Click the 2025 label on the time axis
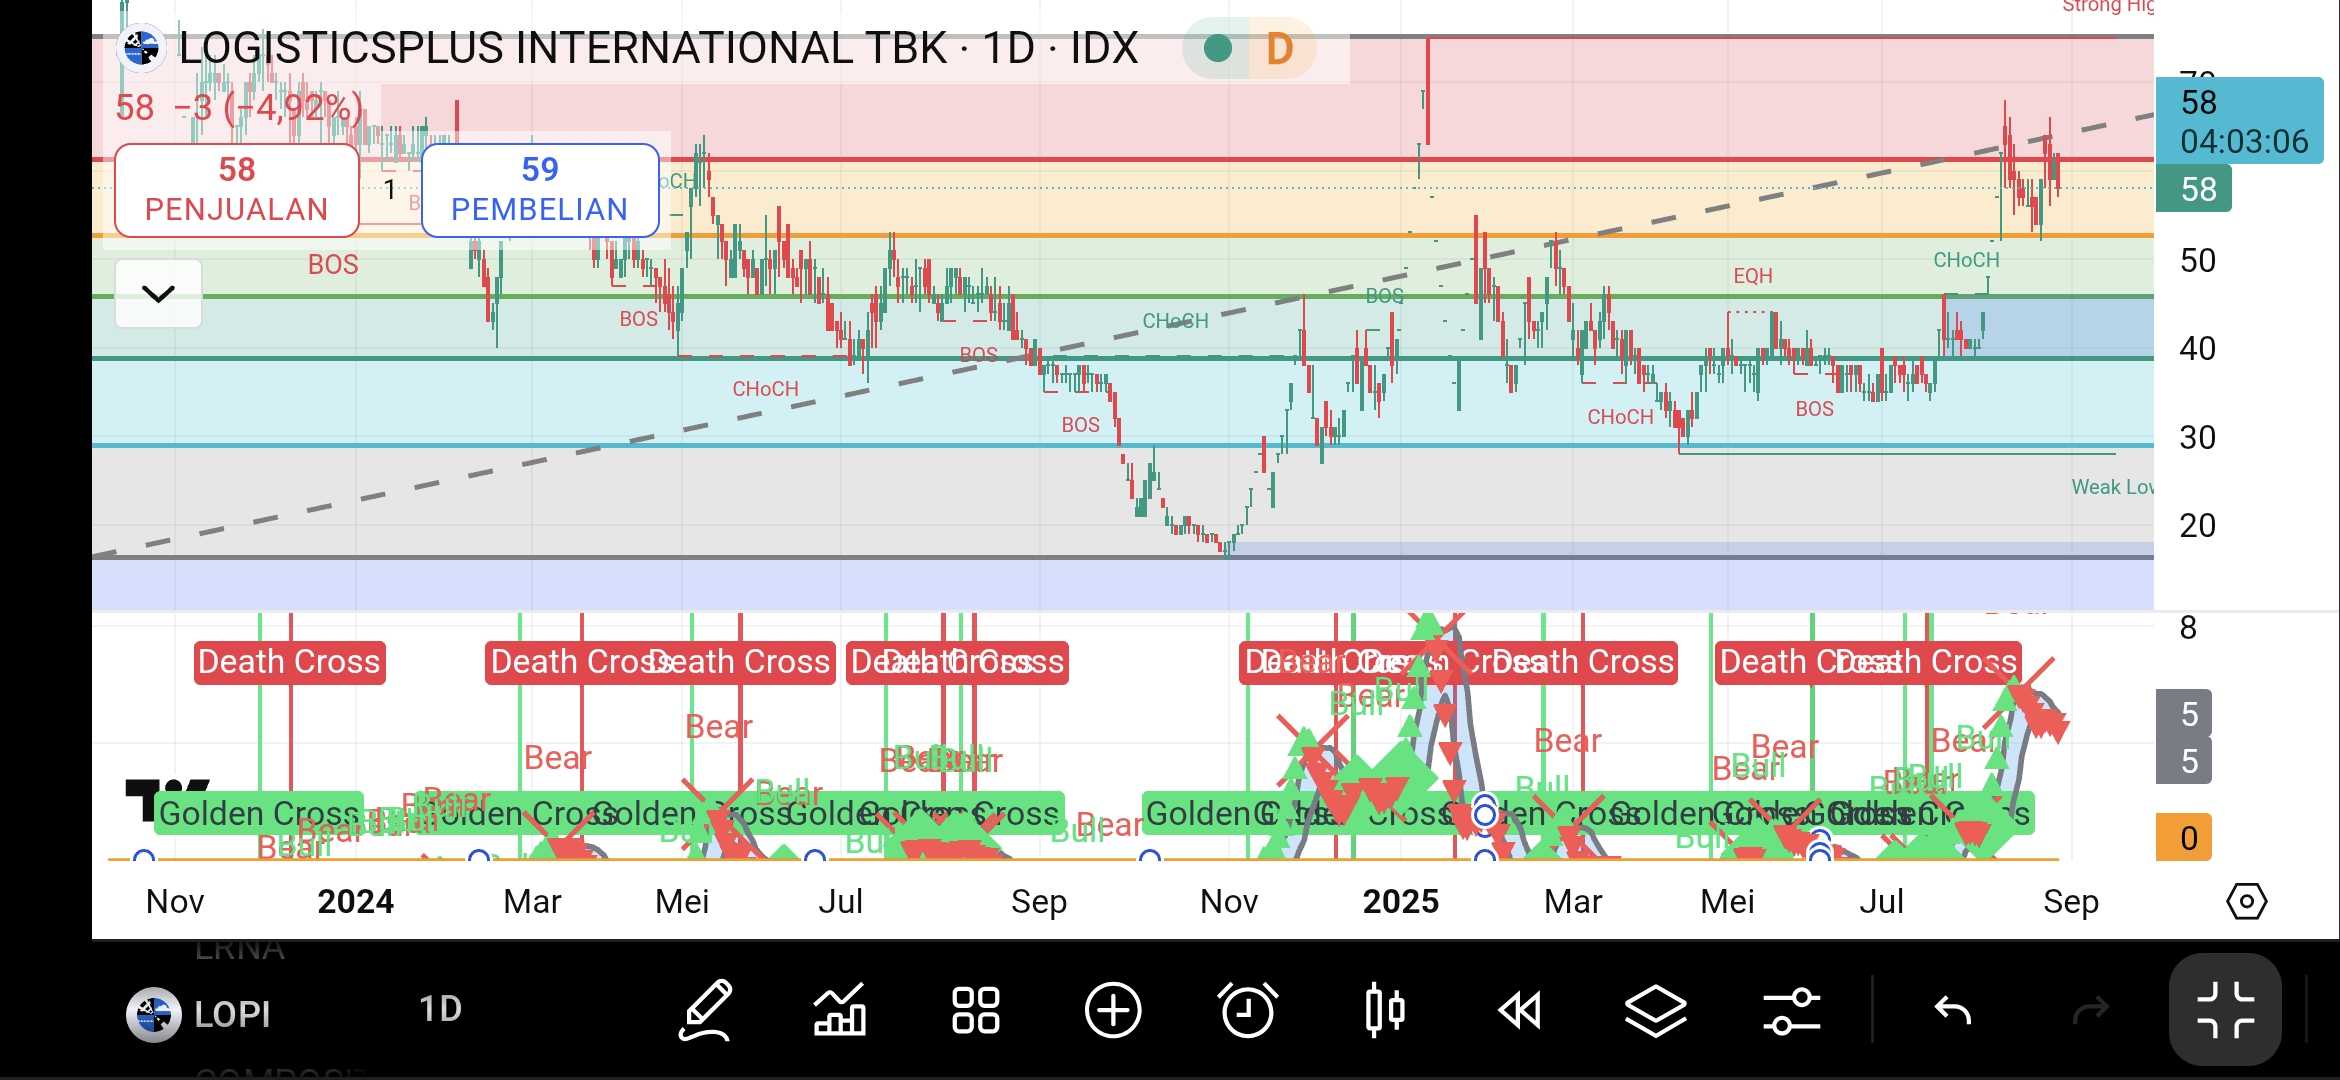Image resolution: width=2340 pixels, height=1080 pixels. tap(1400, 902)
